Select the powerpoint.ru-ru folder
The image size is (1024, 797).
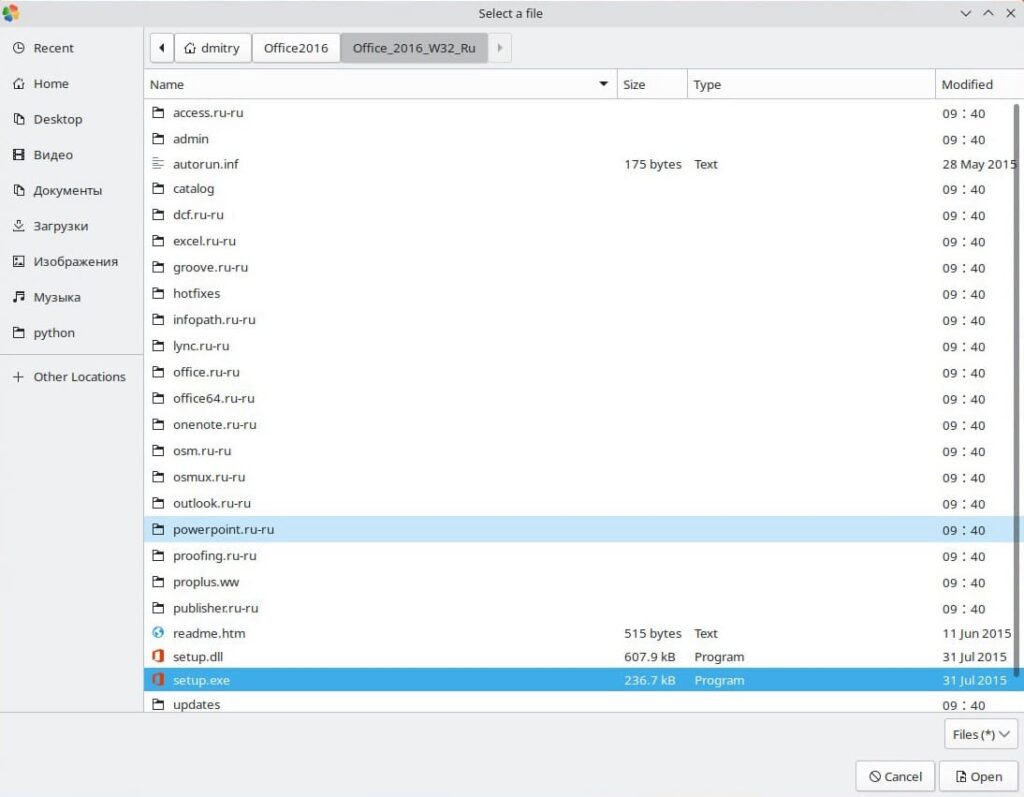tap(223, 530)
